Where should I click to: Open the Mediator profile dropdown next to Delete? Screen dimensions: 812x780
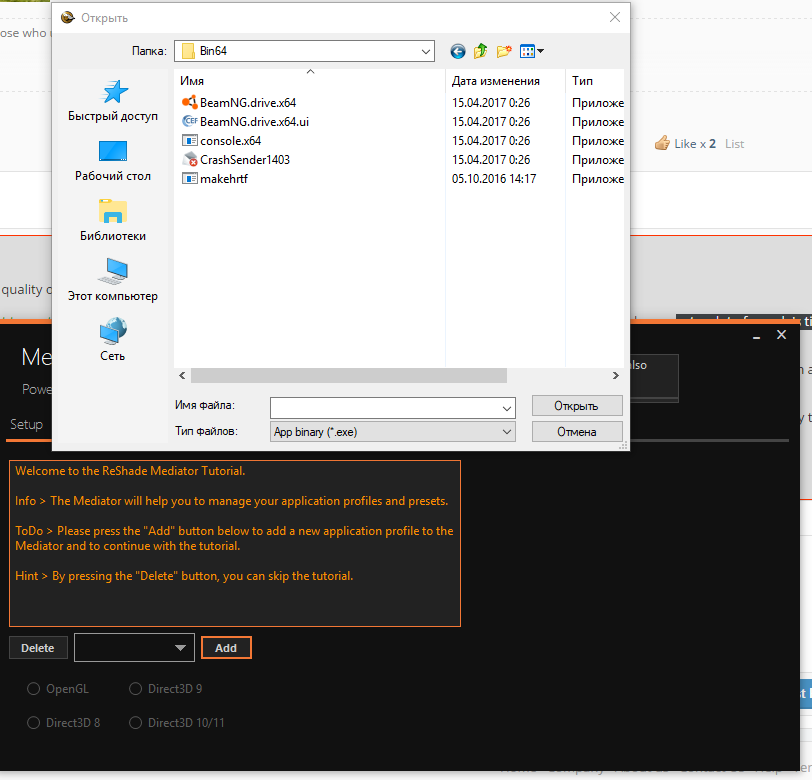[x=134, y=648]
